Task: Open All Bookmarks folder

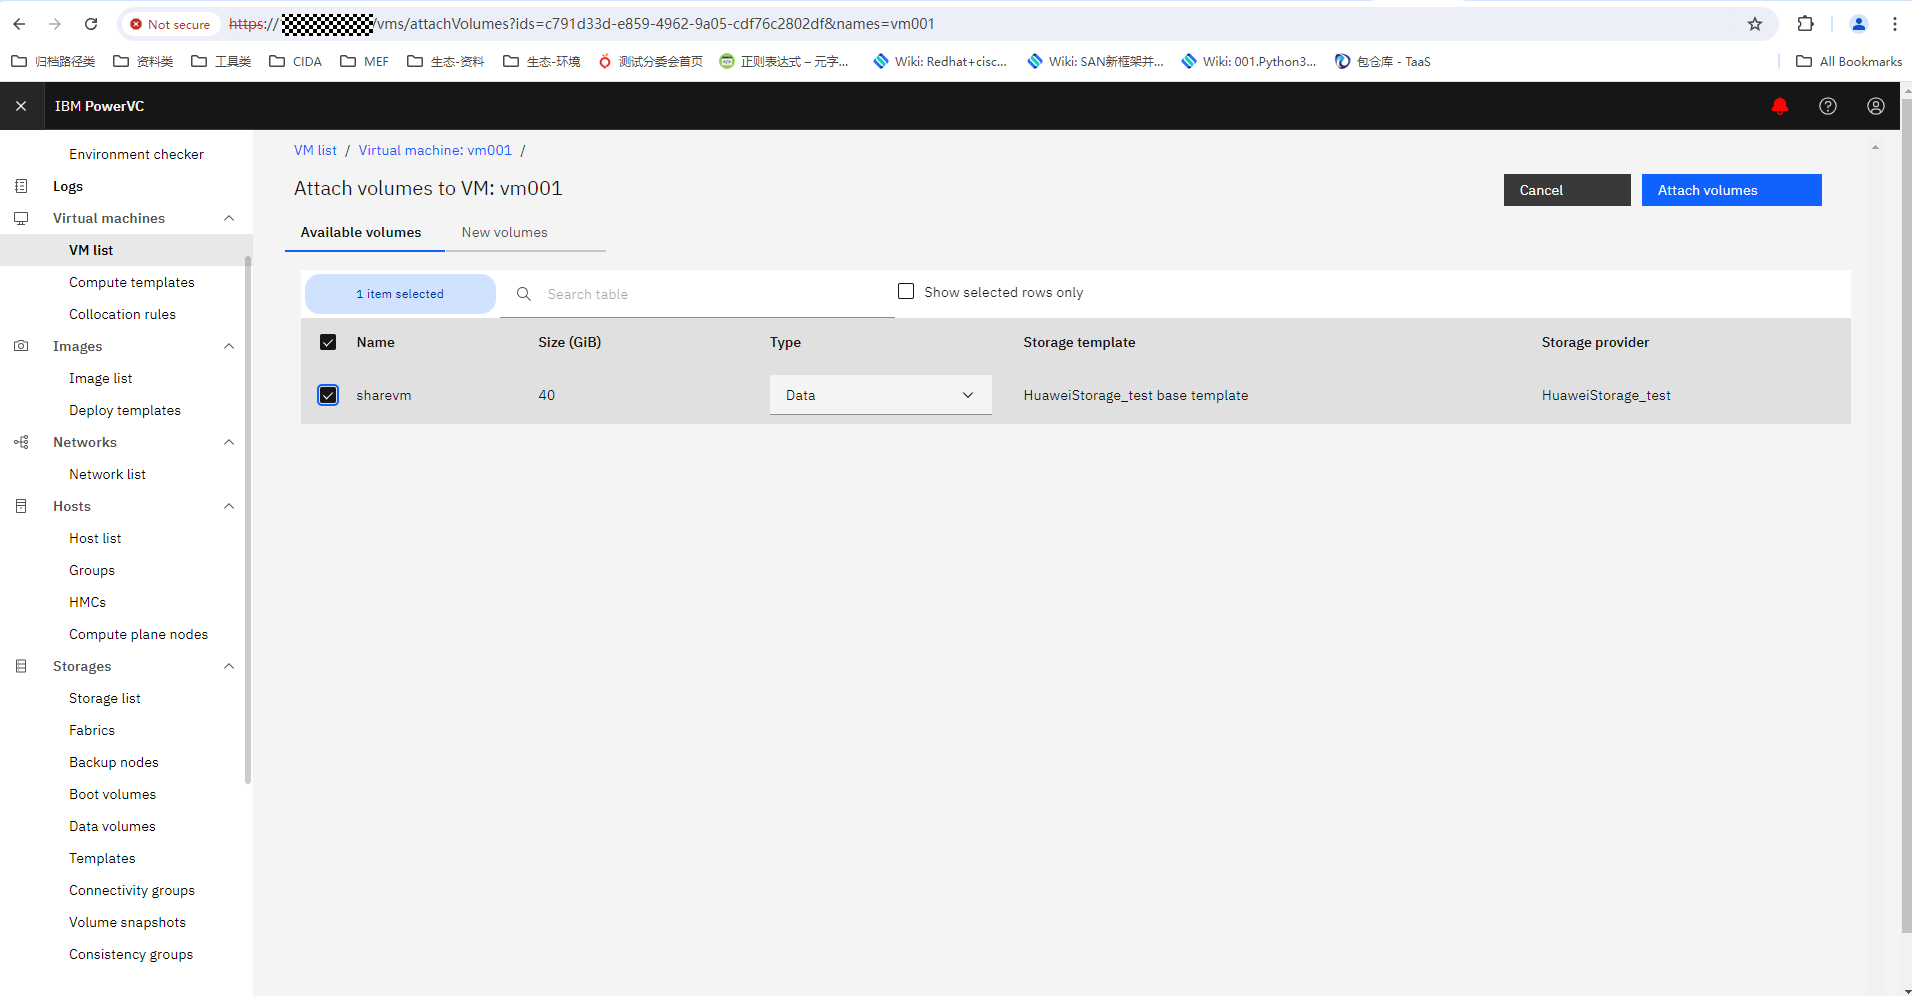Action: pos(1849,61)
